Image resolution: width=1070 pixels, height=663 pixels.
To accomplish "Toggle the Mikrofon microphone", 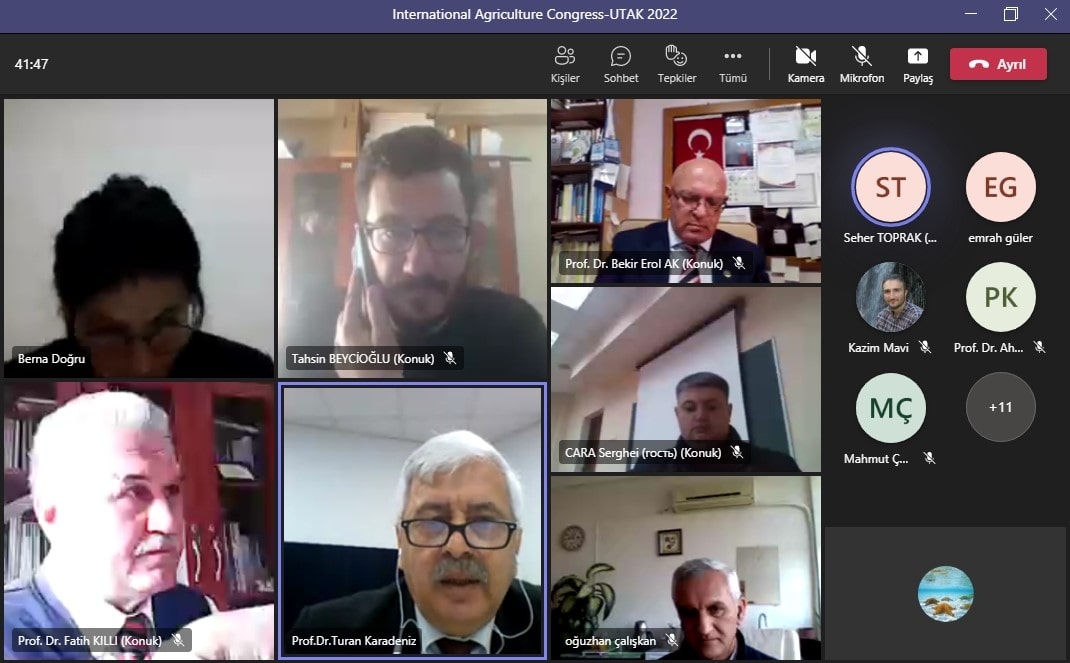I will tap(862, 65).
